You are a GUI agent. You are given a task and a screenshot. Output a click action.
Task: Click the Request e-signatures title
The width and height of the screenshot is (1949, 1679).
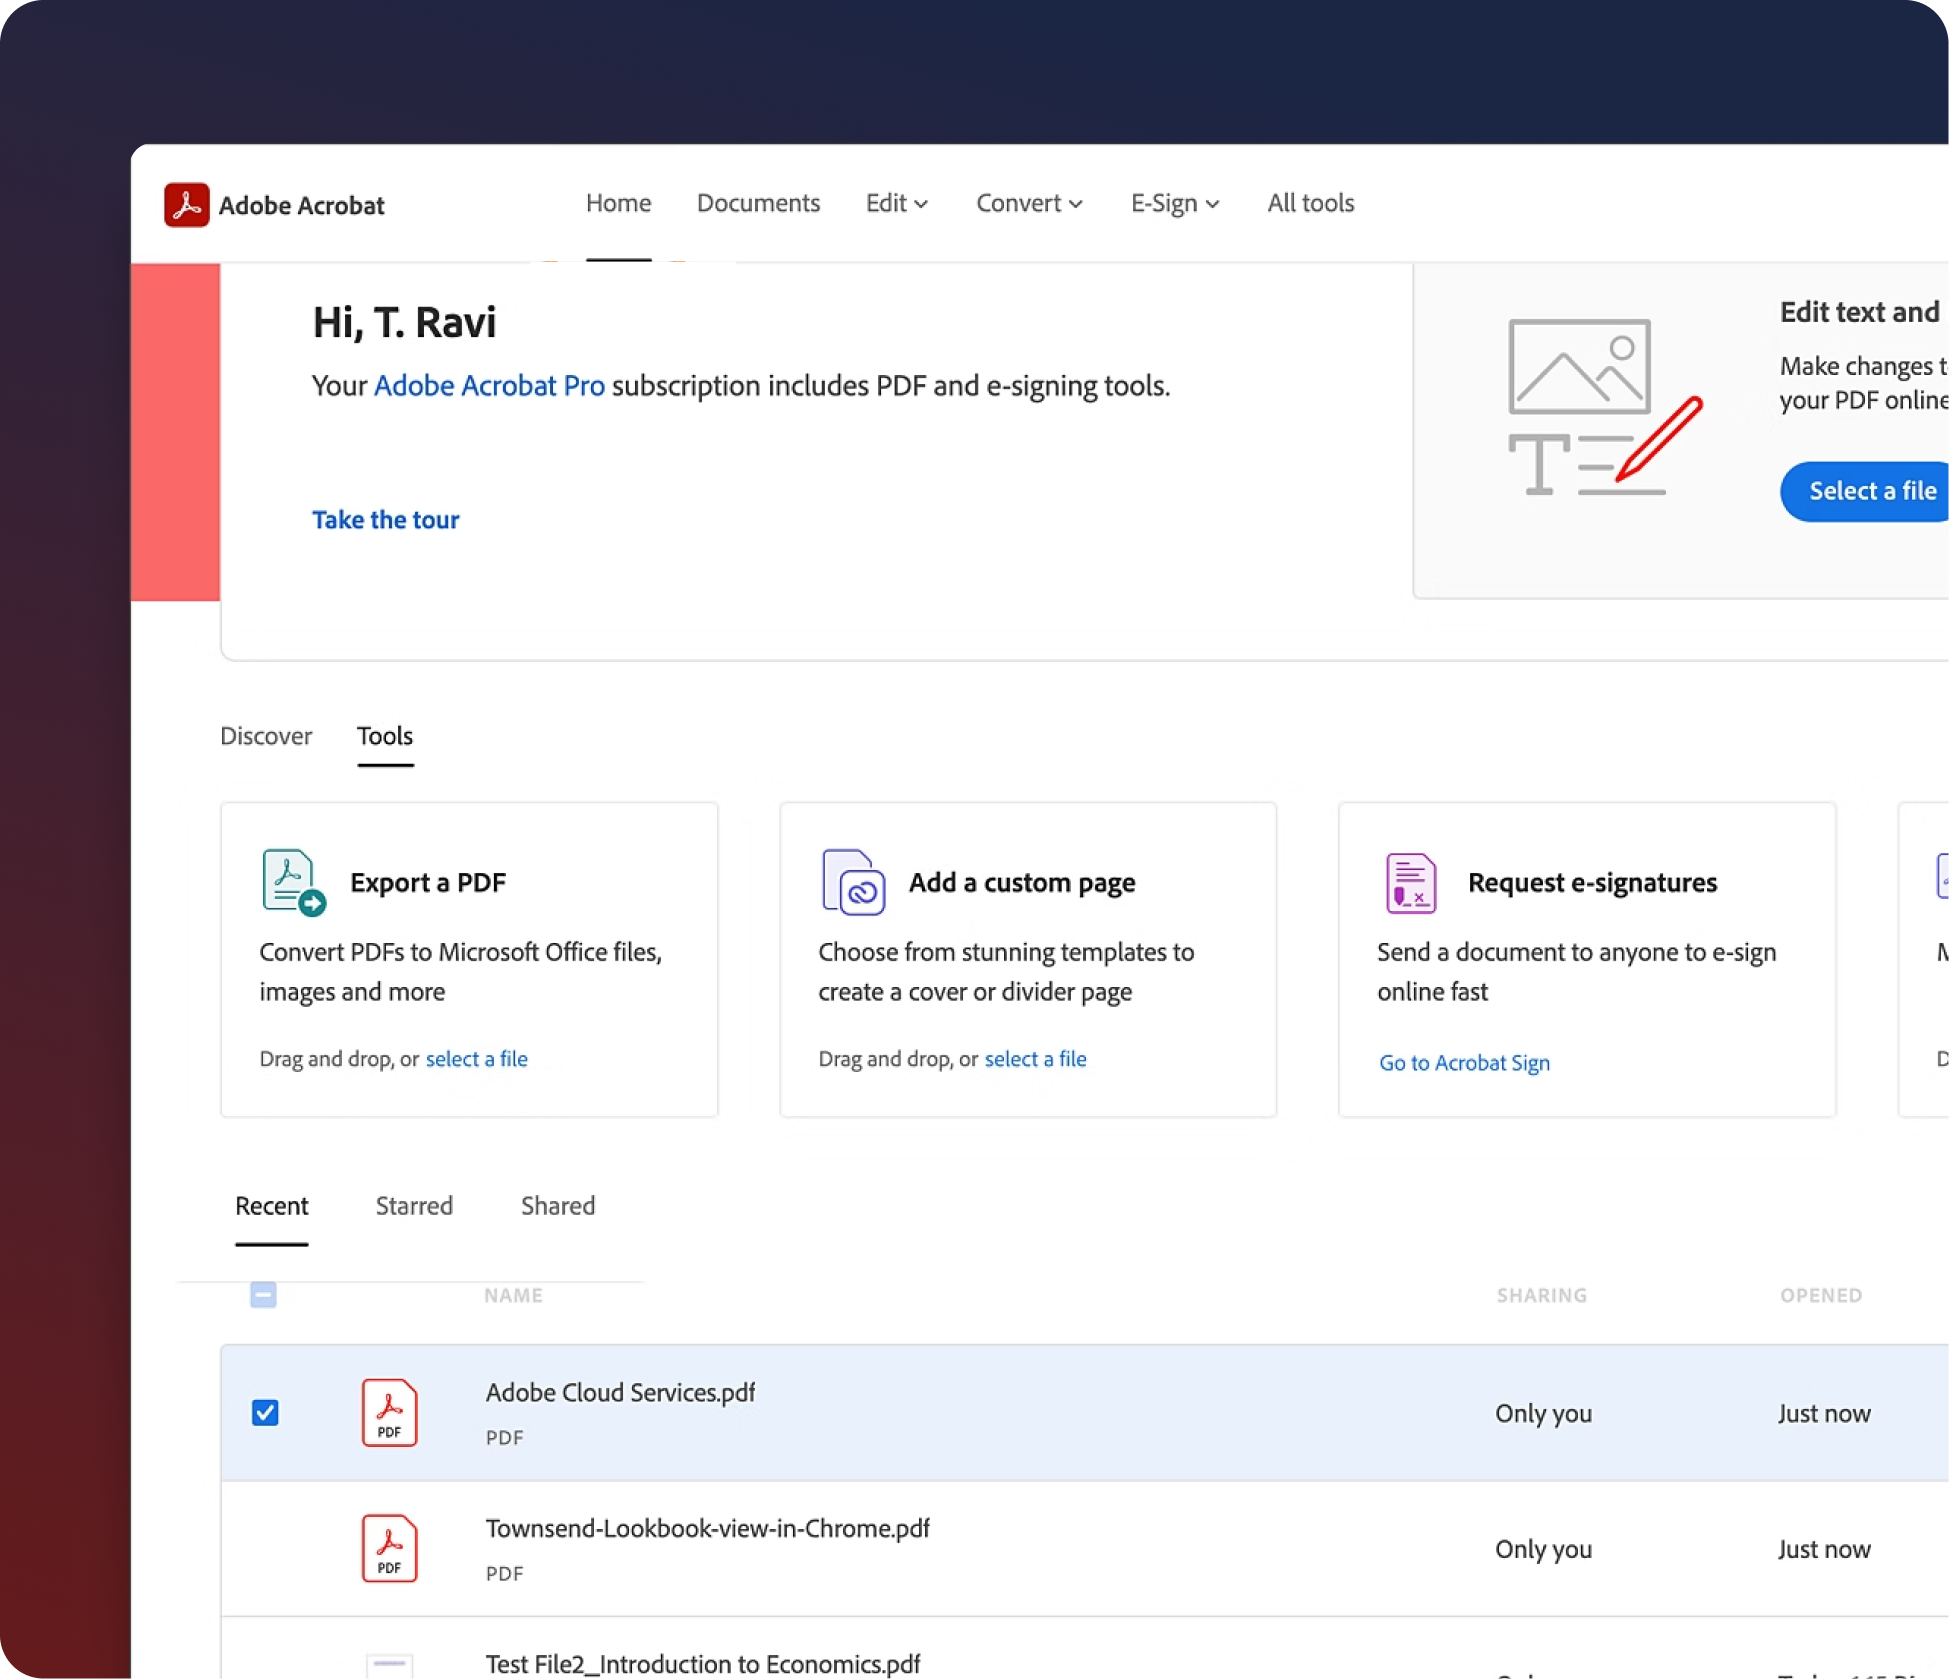[1592, 883]
